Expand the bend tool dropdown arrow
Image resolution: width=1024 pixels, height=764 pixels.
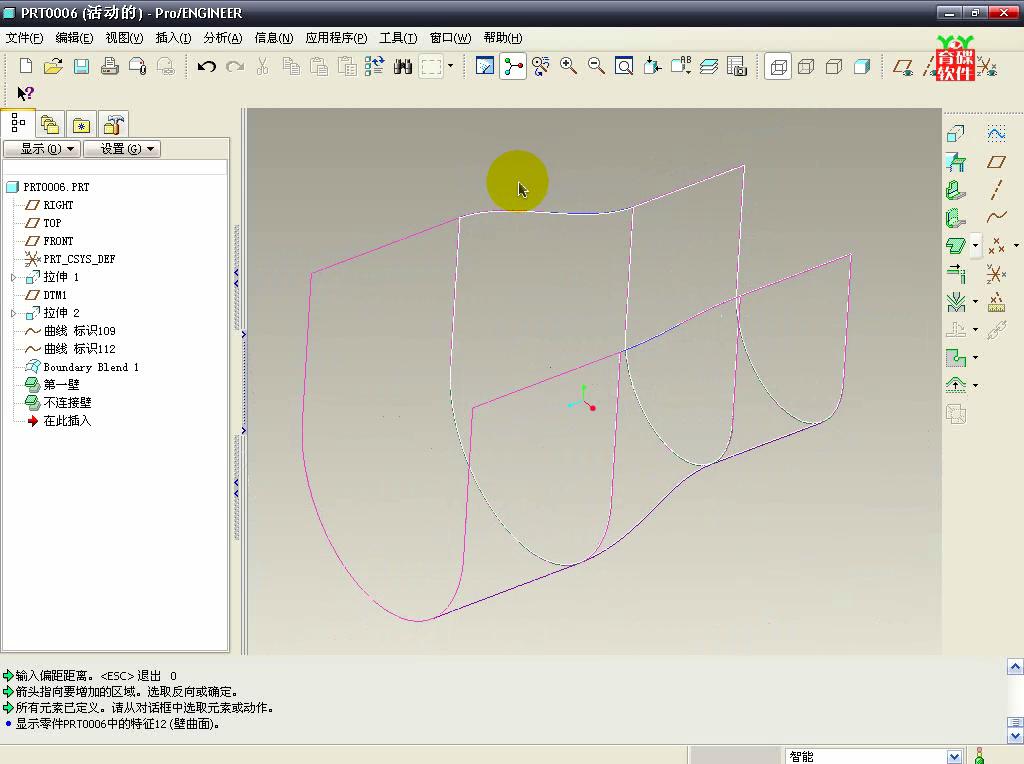pyautogui.click(x=976, y=302)
